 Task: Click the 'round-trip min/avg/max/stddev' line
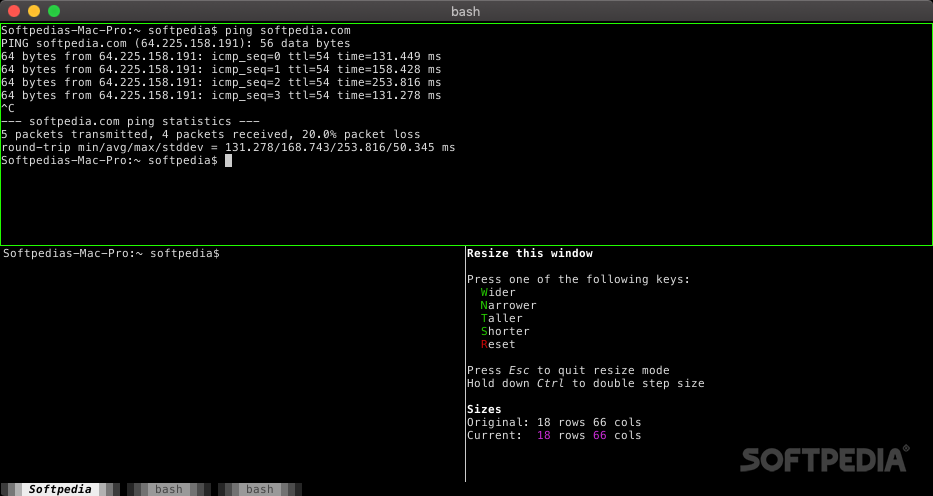tap(228, 147)
